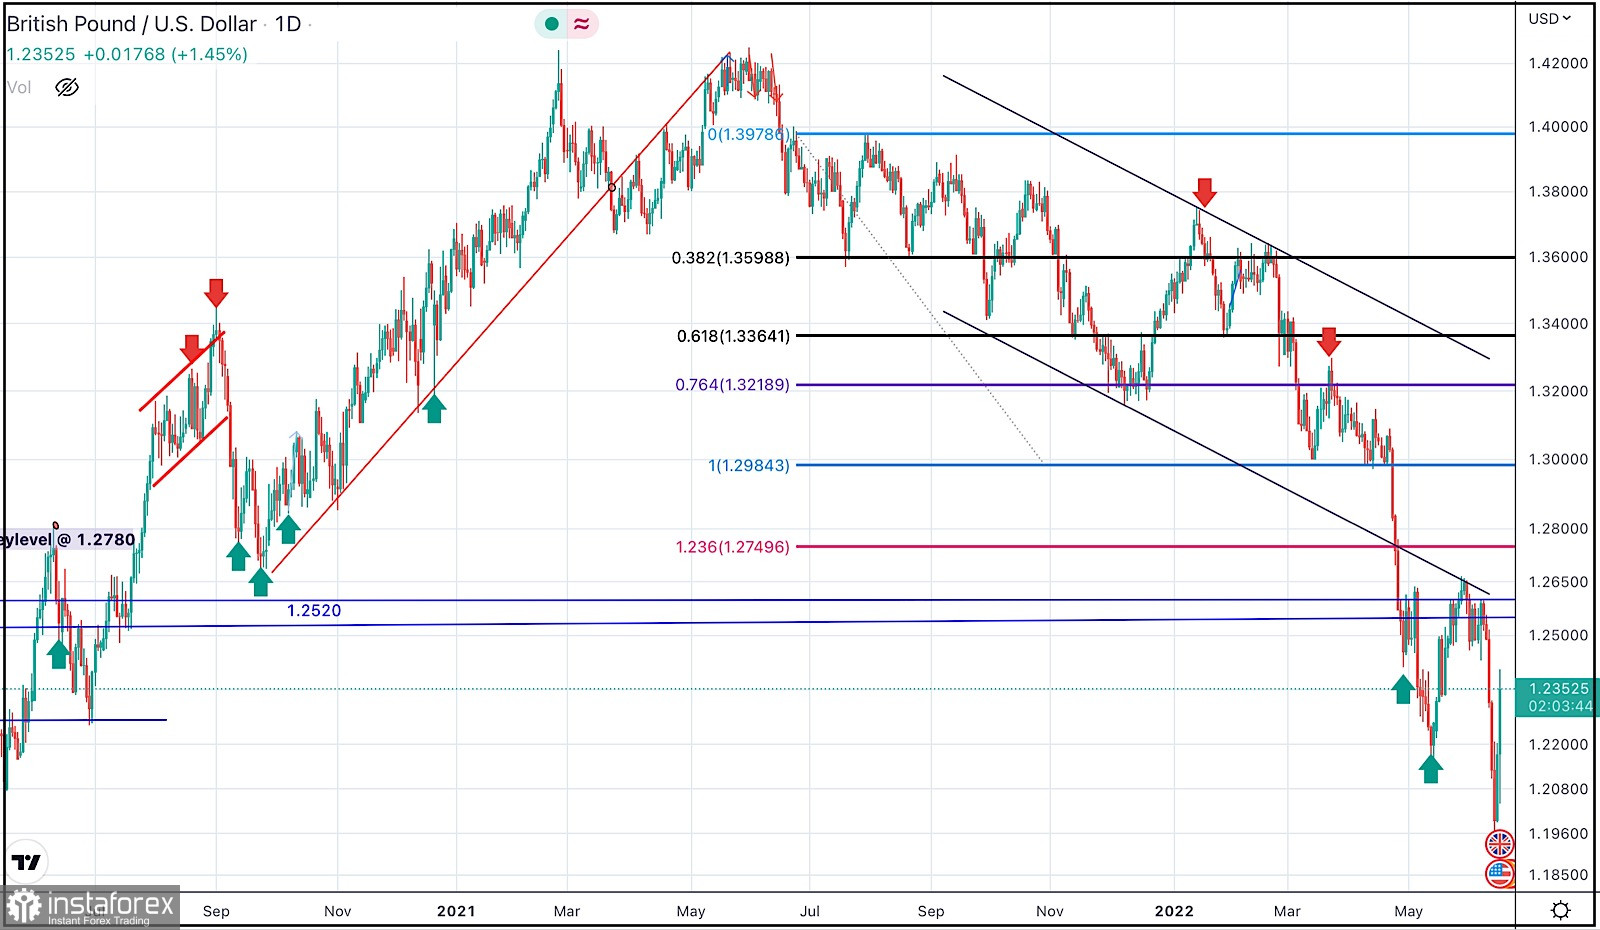Select the 1D timeframe label
The image size is (1600, 930).
[288, 24]
